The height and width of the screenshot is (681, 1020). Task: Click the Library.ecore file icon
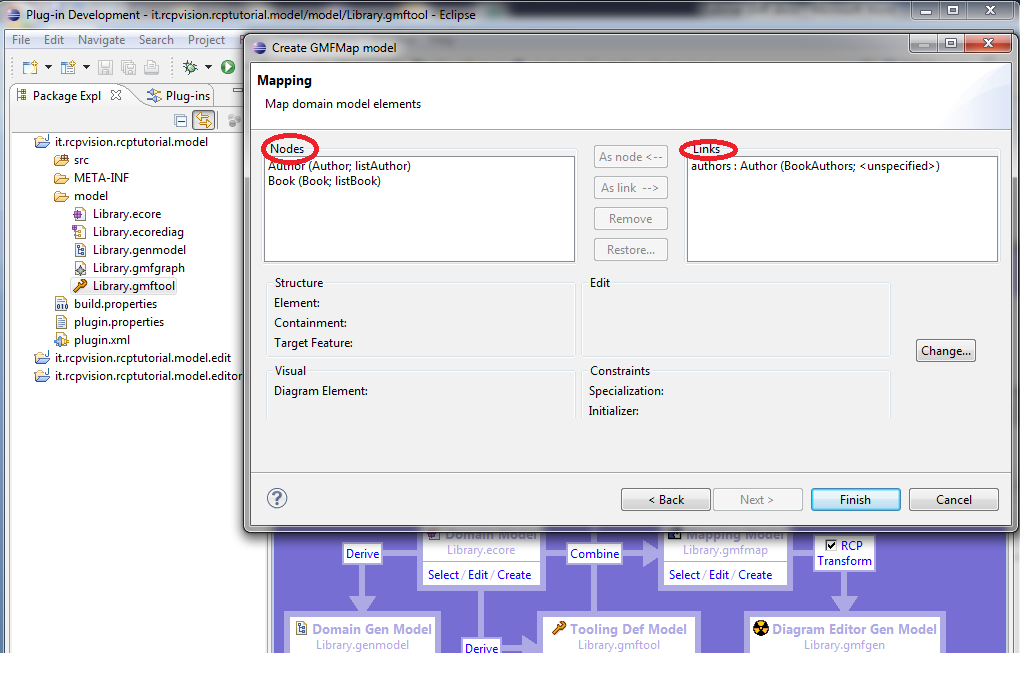79,214
